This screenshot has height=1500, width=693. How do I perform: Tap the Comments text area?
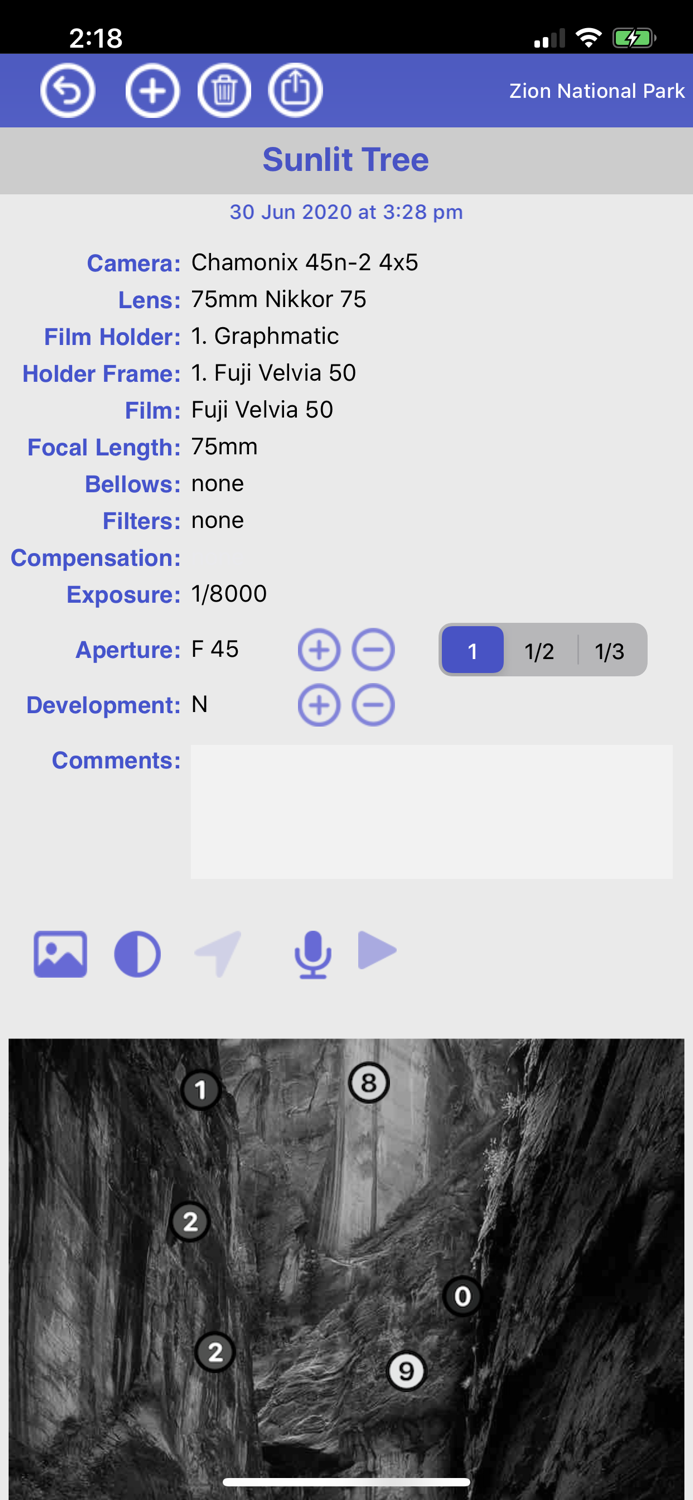click(x=431, y=811)
